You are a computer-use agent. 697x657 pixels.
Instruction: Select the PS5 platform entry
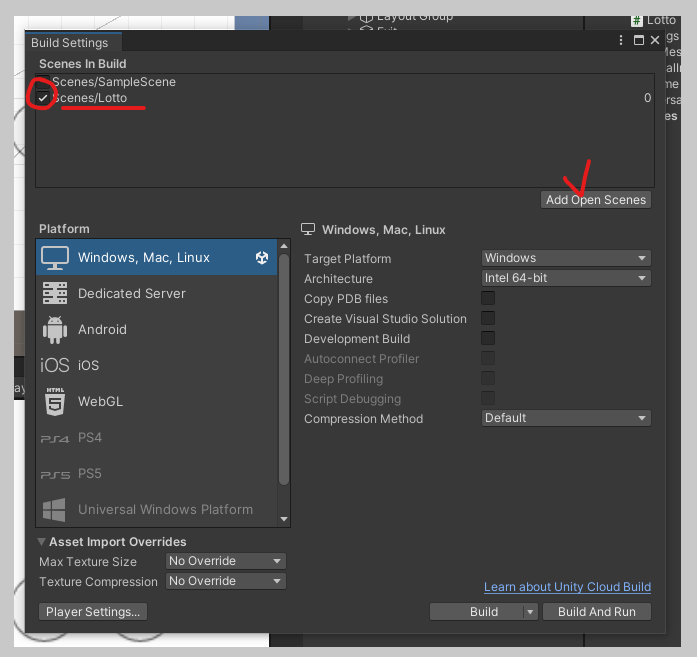(156, 473)
